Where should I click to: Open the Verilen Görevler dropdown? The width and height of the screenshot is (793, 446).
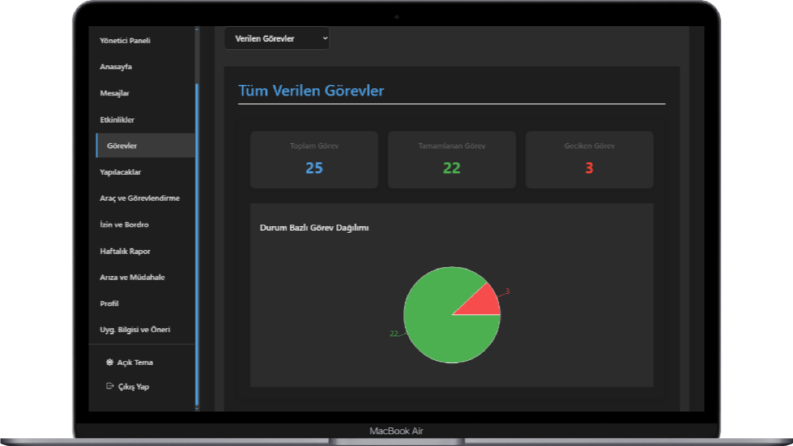tap(277, 38)
